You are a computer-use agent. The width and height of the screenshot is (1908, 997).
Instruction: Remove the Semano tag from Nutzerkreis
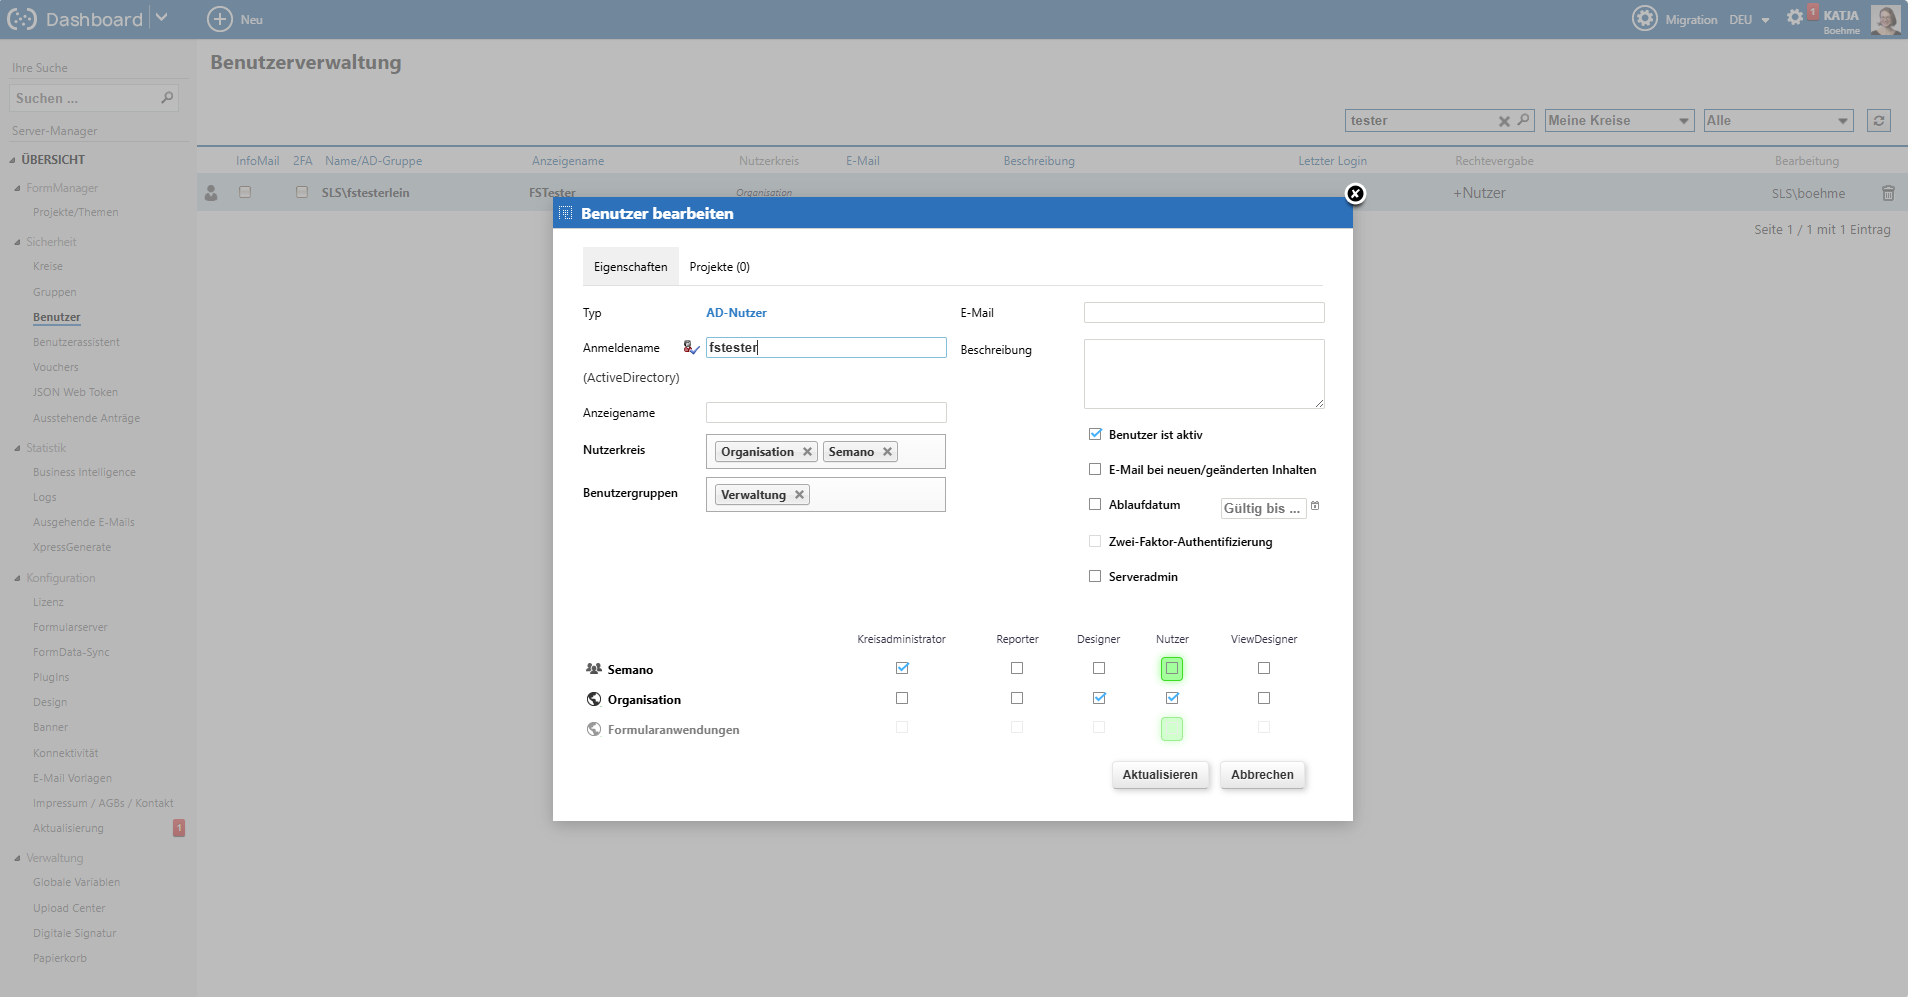(x=887, y=452)
